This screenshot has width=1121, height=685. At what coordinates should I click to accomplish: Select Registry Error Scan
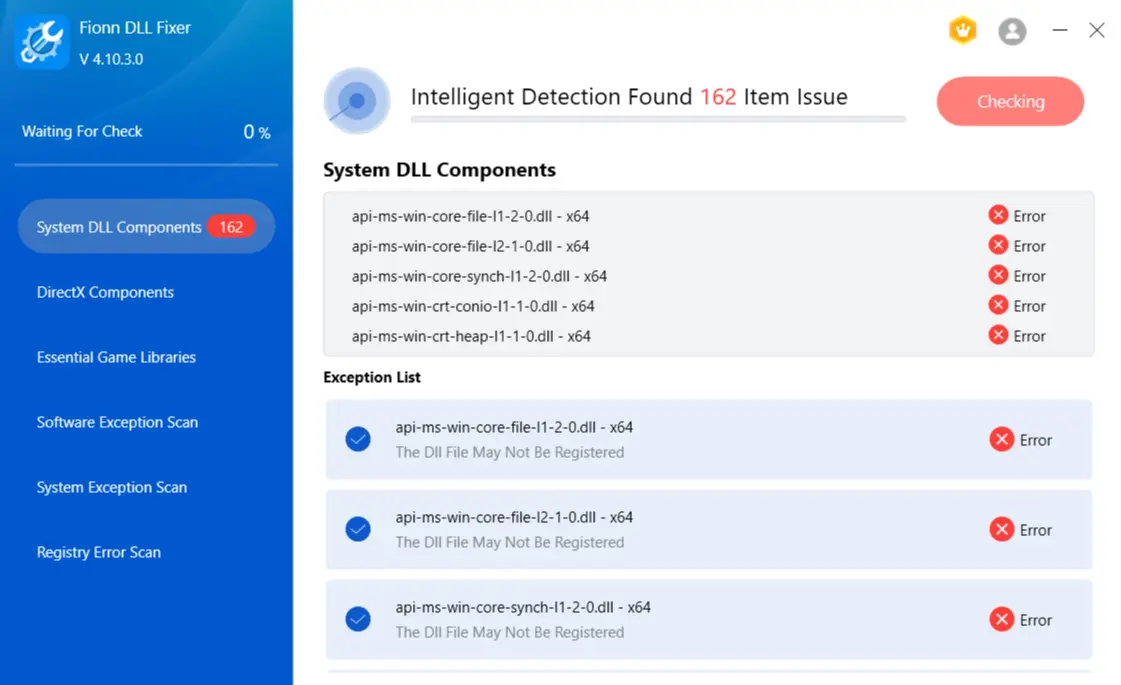tap(99, 552)
